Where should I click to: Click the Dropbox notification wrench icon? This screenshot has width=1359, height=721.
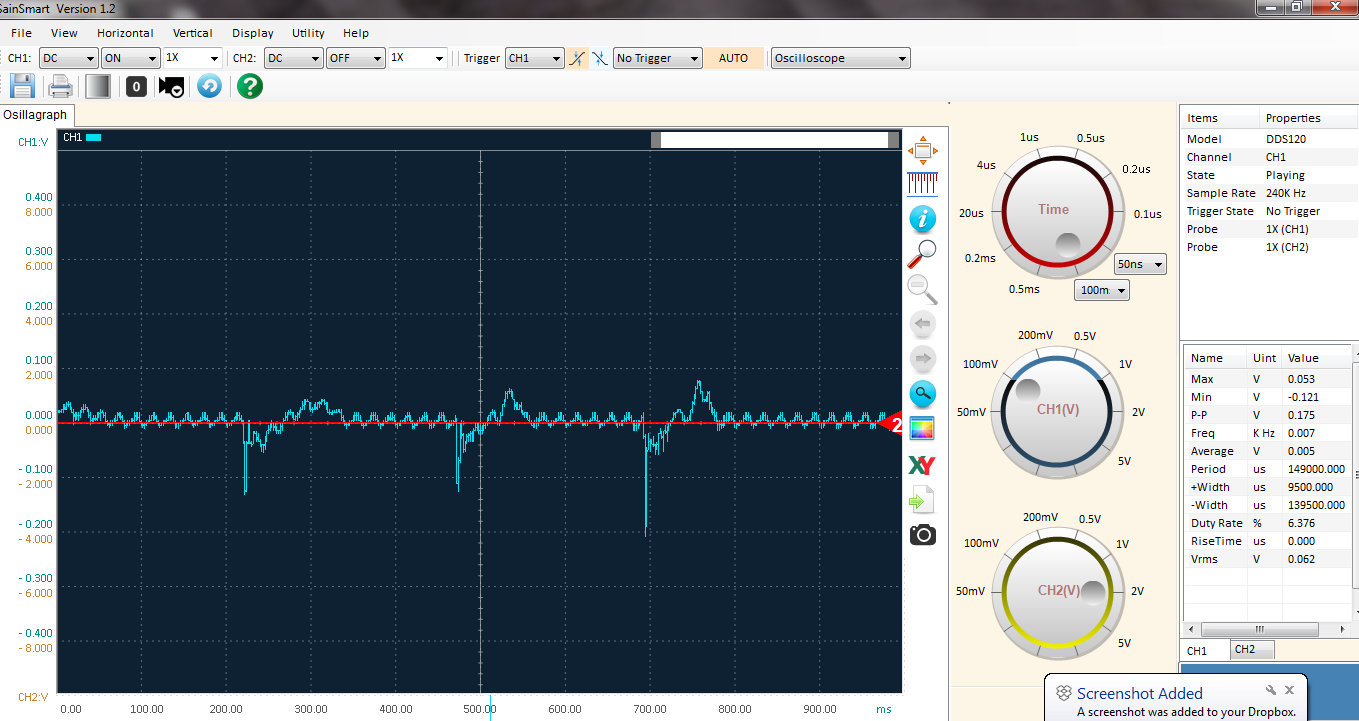(1271, 690)
